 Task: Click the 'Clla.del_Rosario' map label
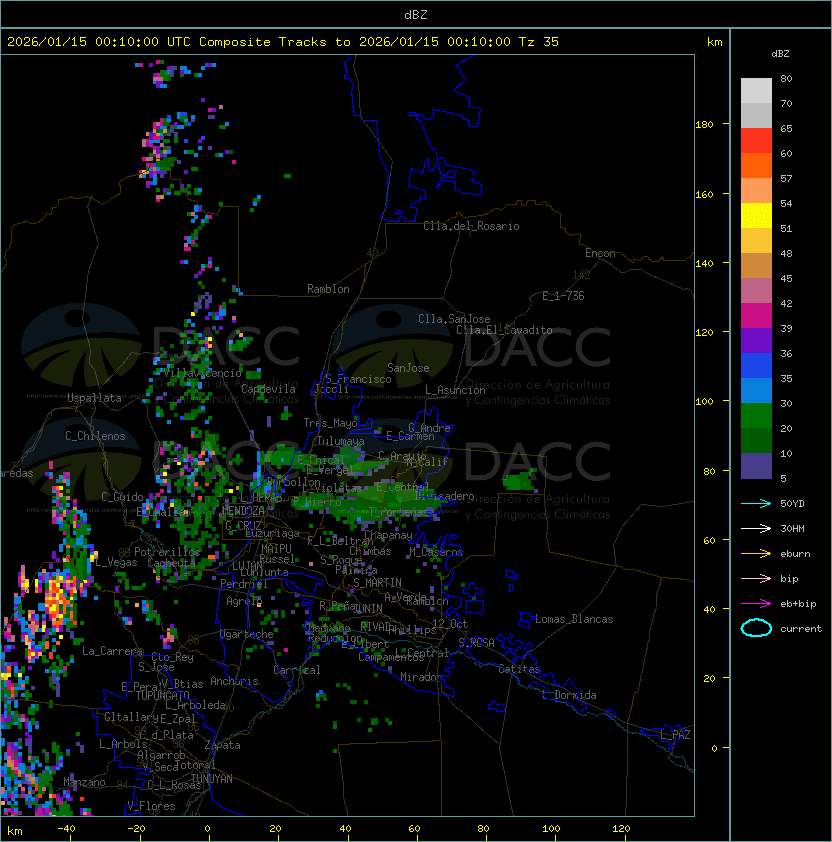[x=471, y=226]
